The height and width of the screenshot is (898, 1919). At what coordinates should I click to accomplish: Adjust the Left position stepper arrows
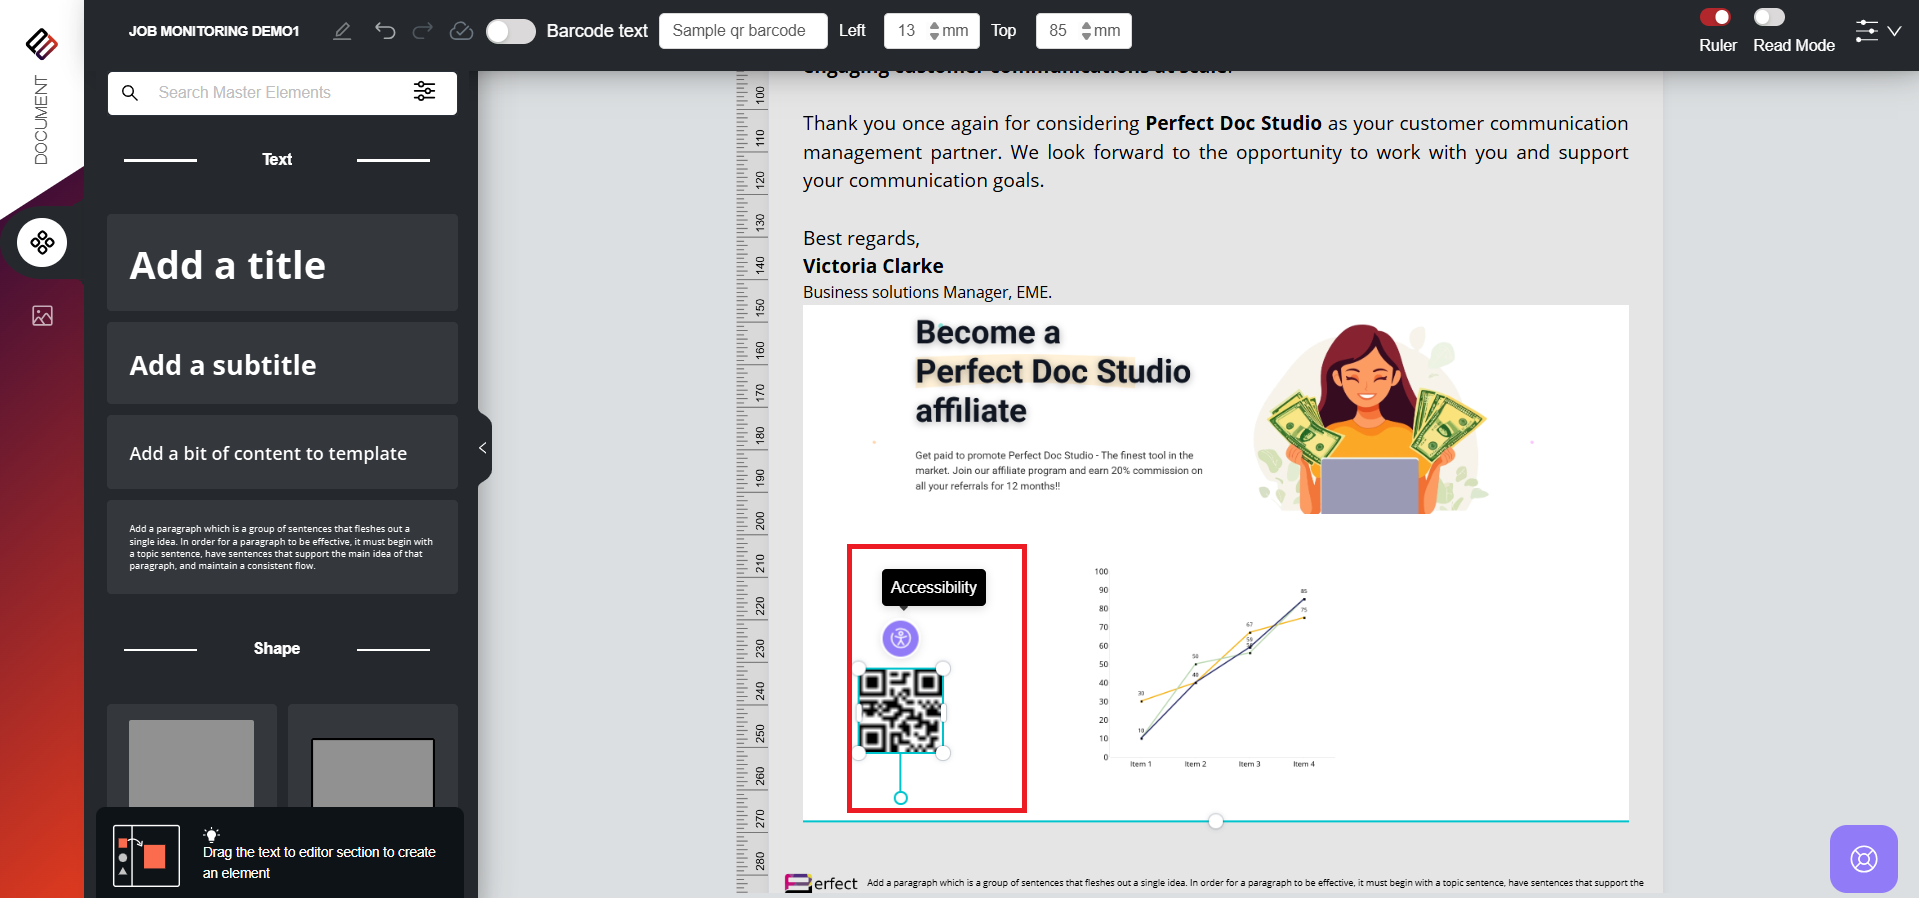tap(934, 31)
